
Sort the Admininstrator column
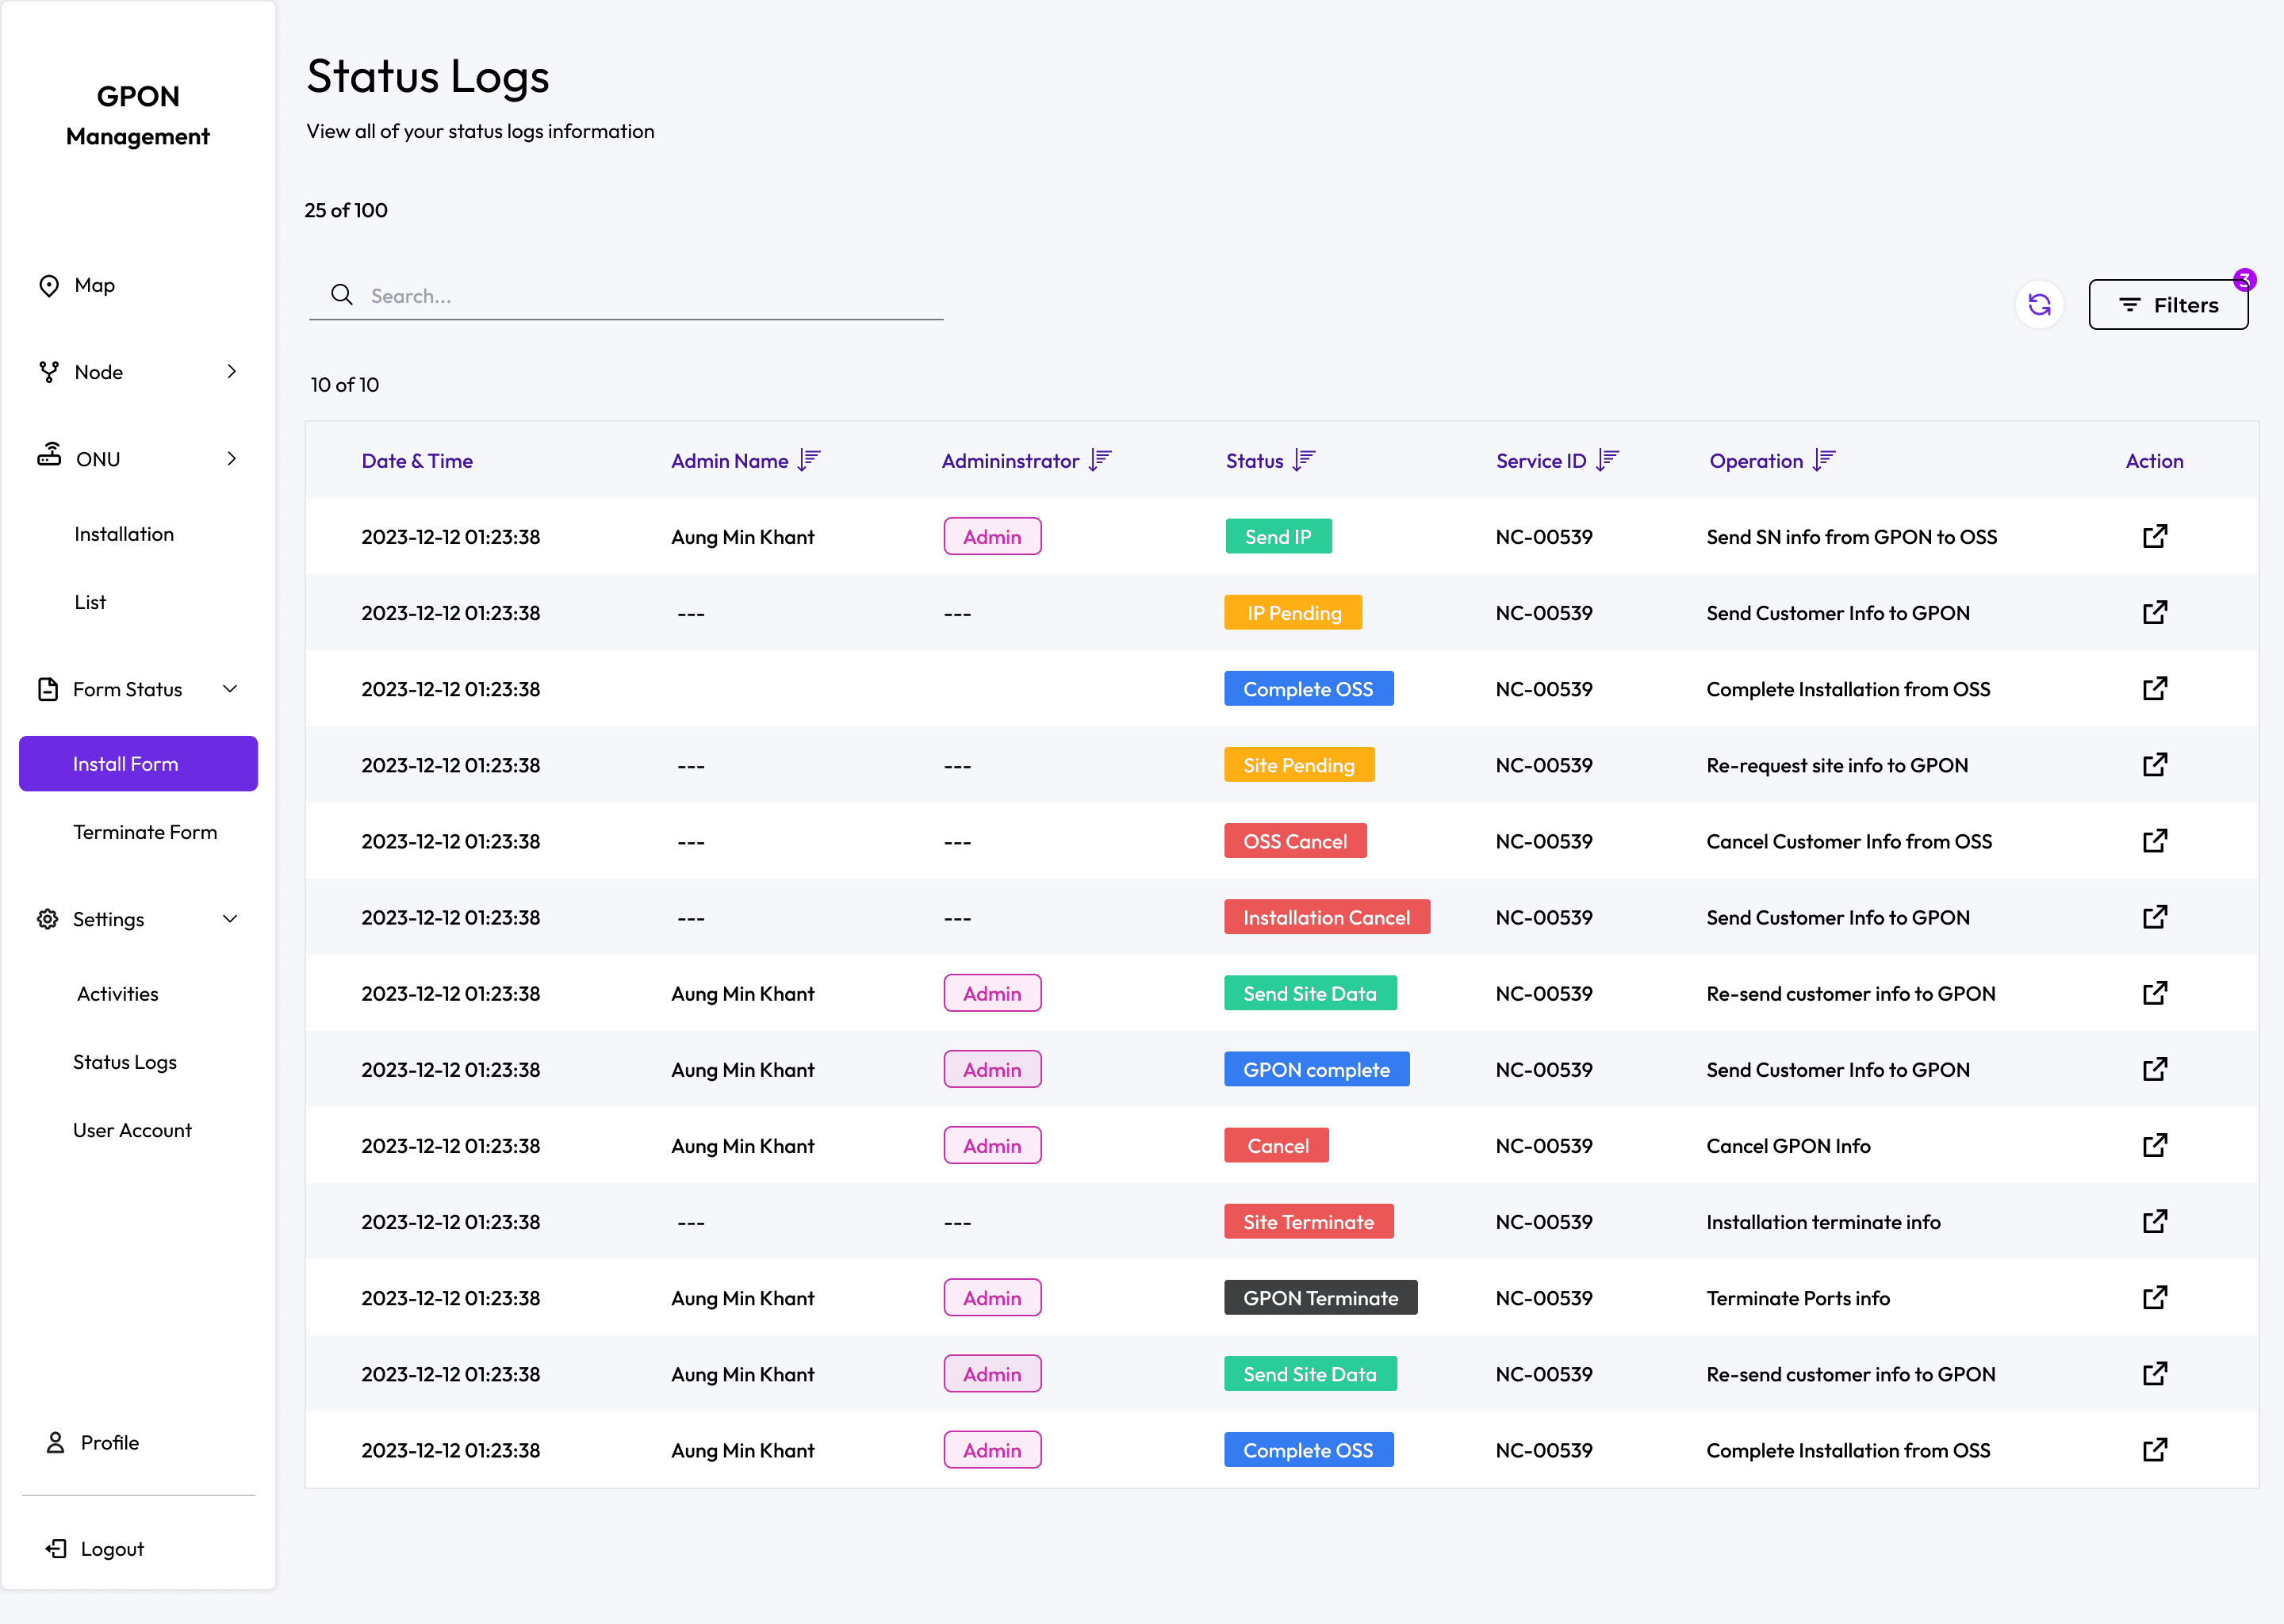click(1100, 460)
